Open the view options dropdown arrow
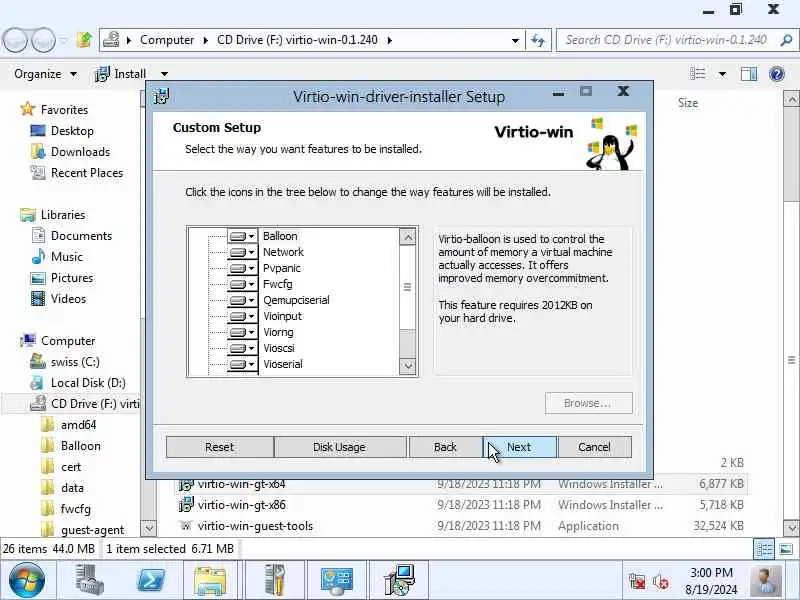The width and height of the screenshot is (800, 600). (722, 74)
